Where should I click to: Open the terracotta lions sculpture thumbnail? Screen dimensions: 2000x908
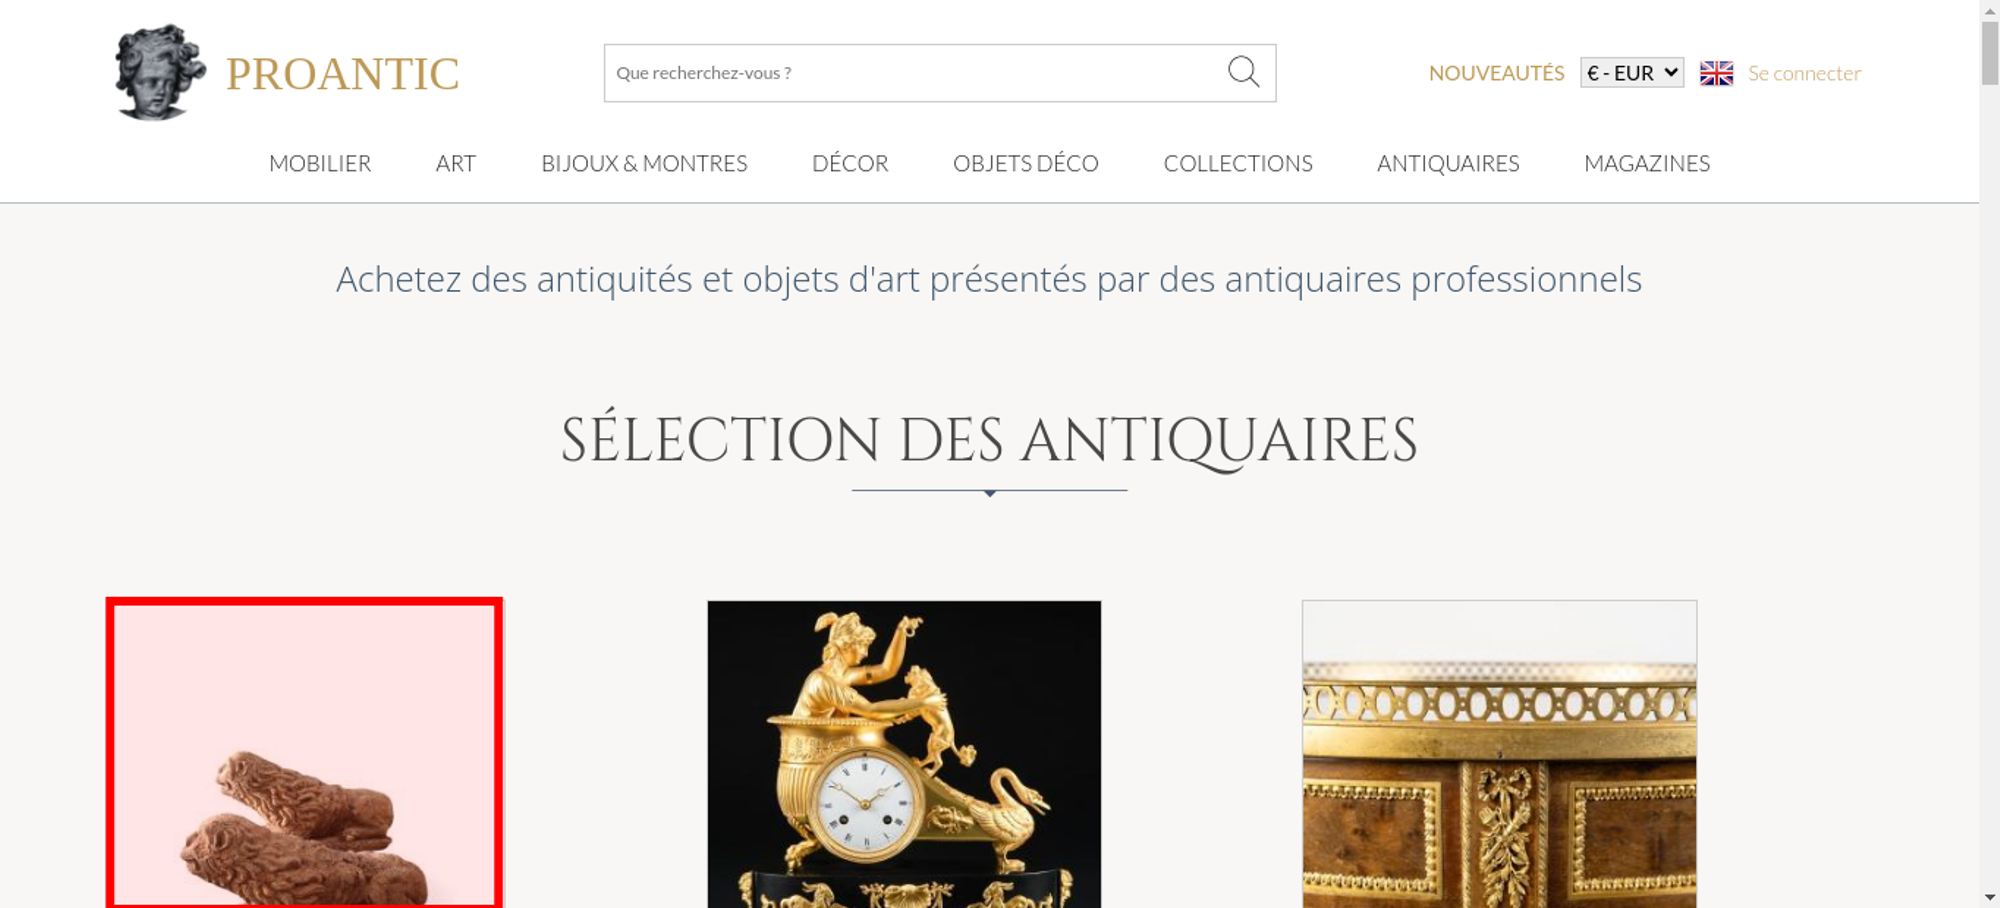click(304, 754)
